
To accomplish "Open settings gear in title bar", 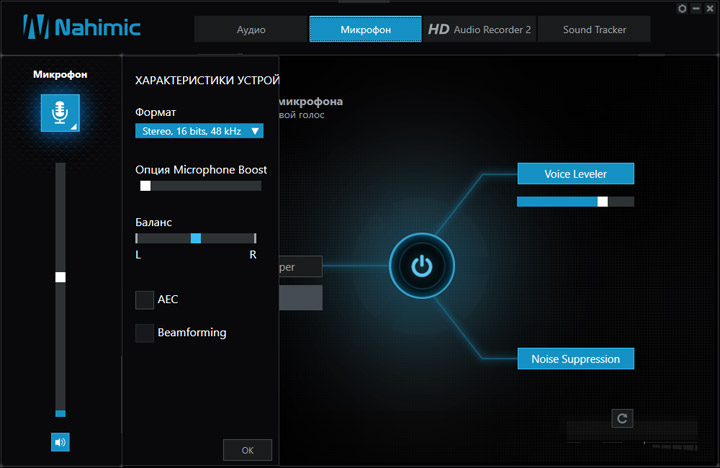I will point(682,8).
